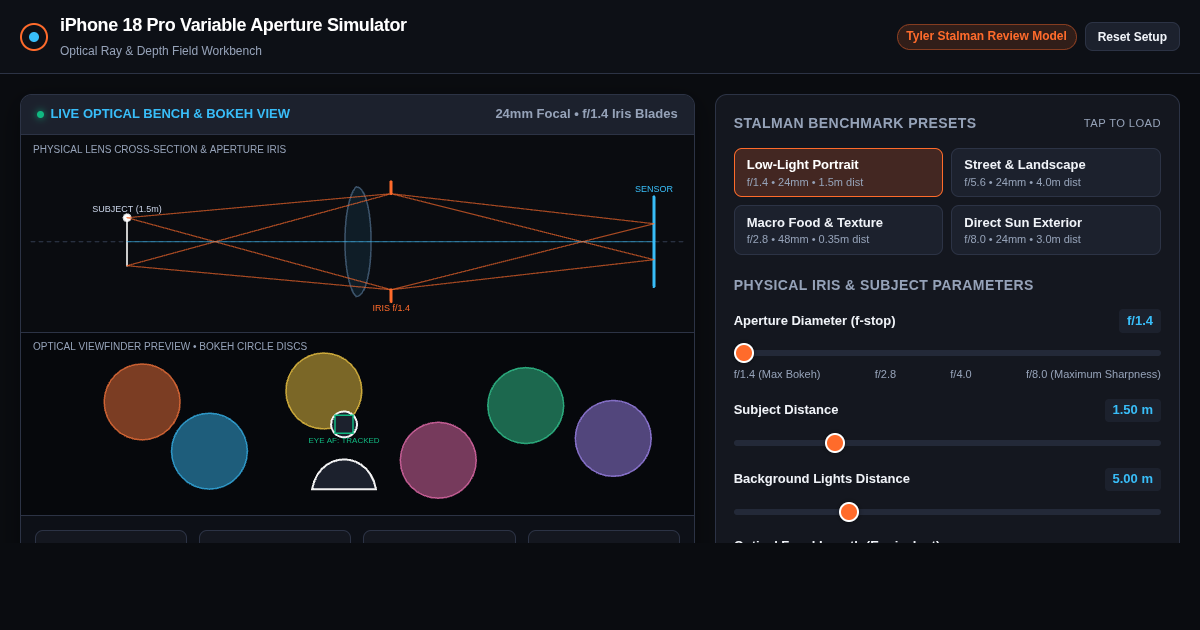
Task: Click the yellow bokeh disc
Action: [324, 391]
